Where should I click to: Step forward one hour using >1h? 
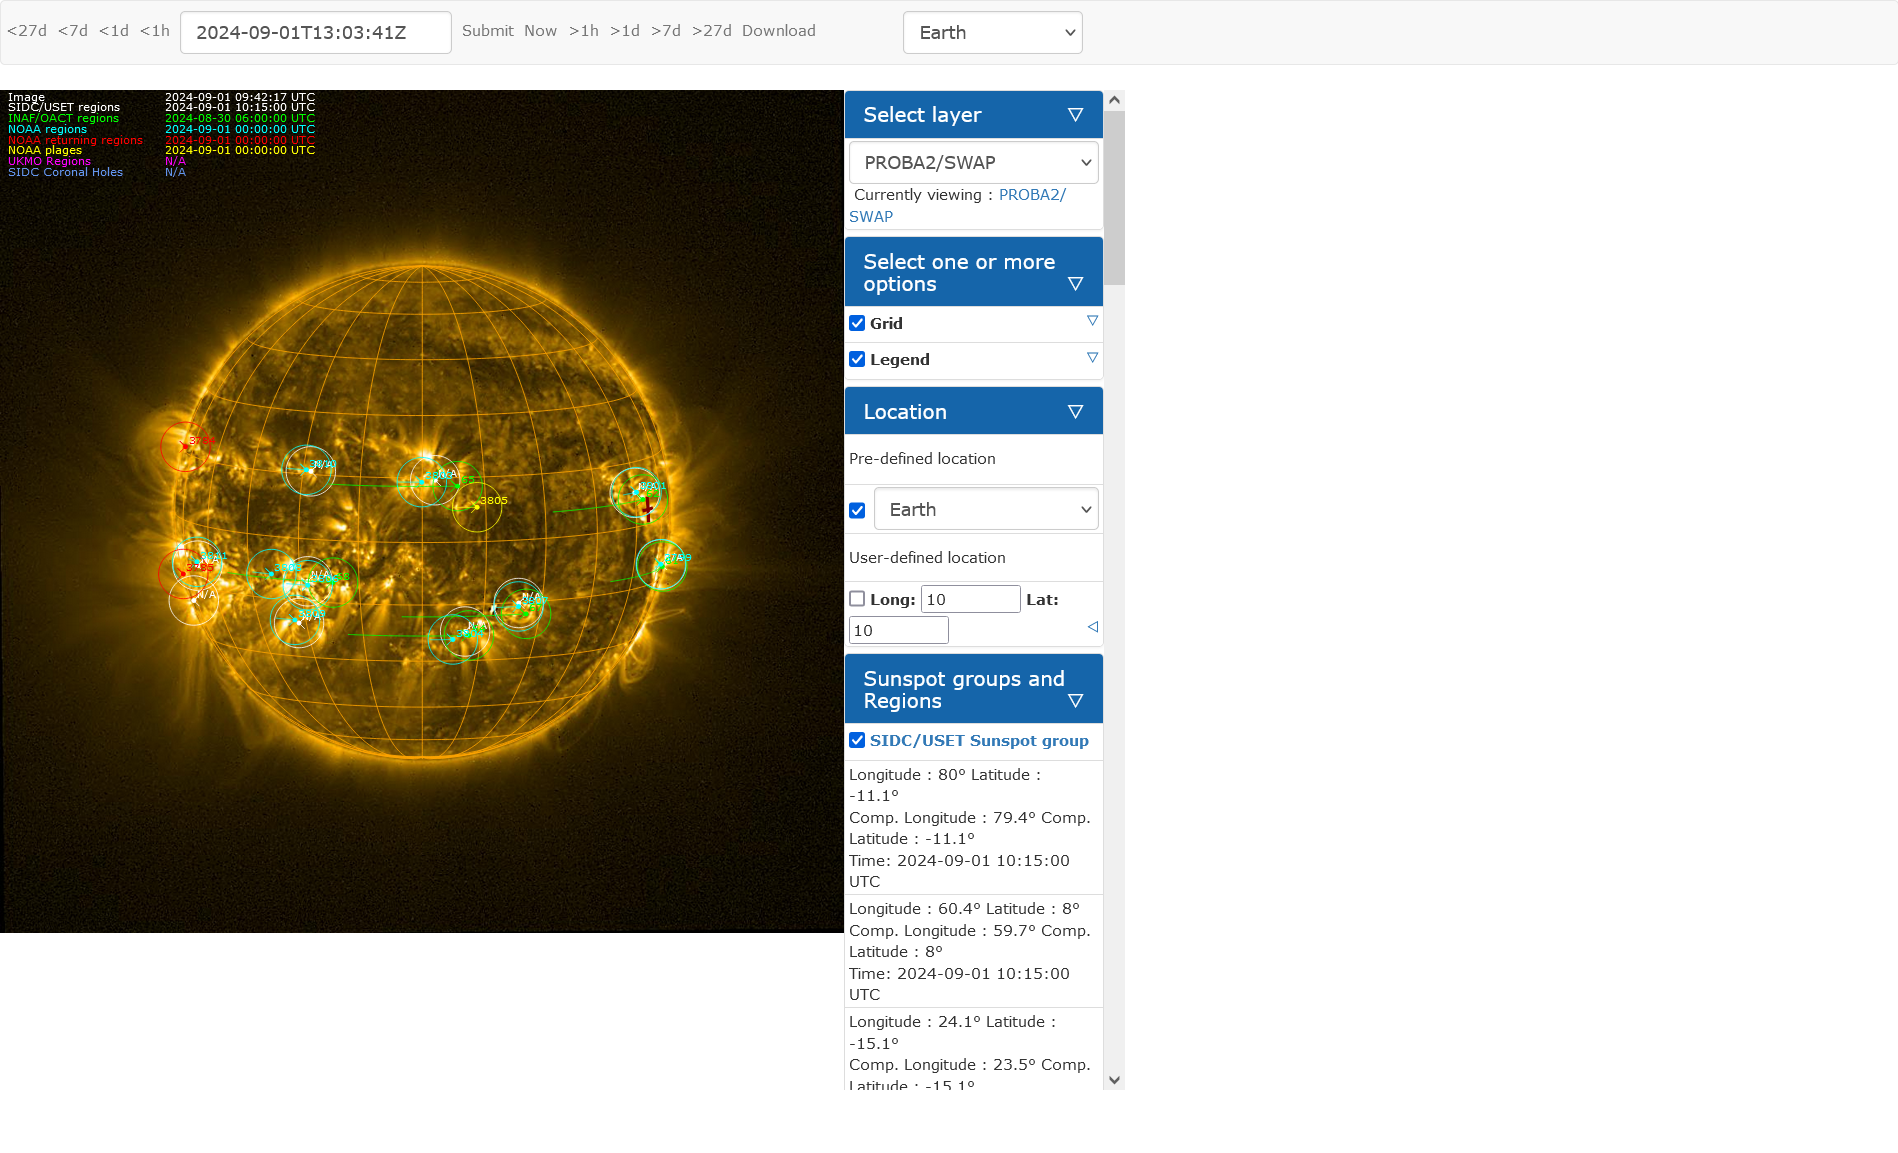point(584,31)
